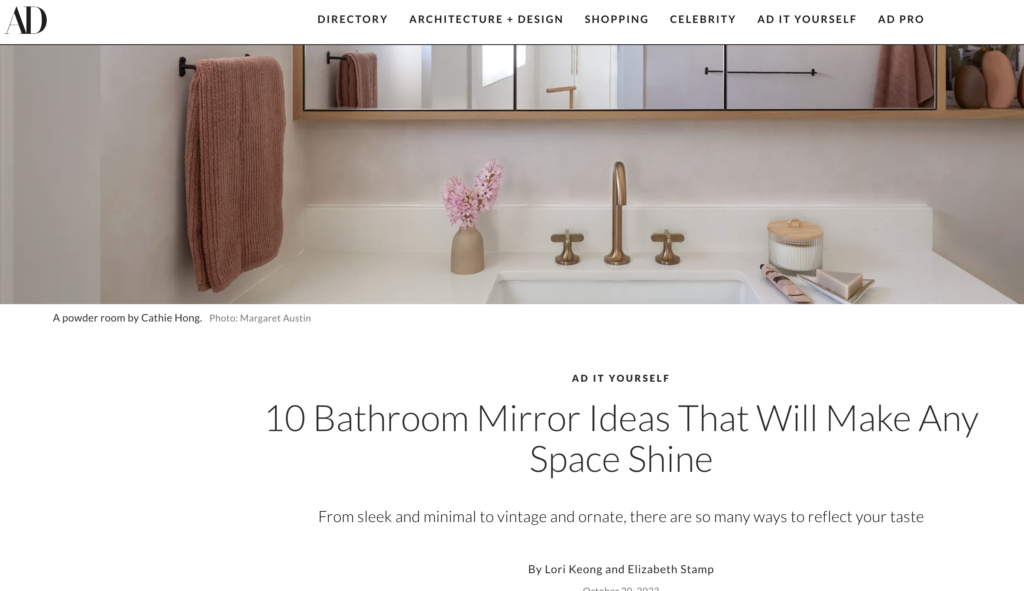Click the 10 Bathroom Mirror Ideas headline

(x=621, y=438)
